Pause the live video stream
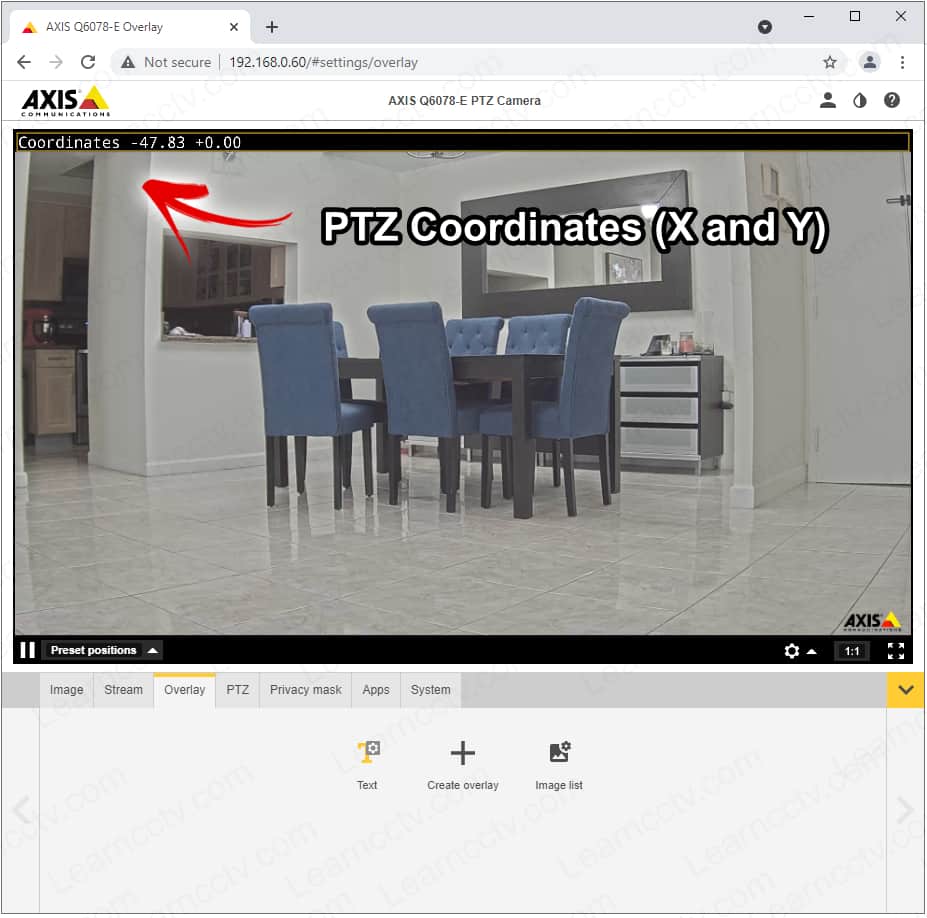927x918 pixels. pos(27,650)
